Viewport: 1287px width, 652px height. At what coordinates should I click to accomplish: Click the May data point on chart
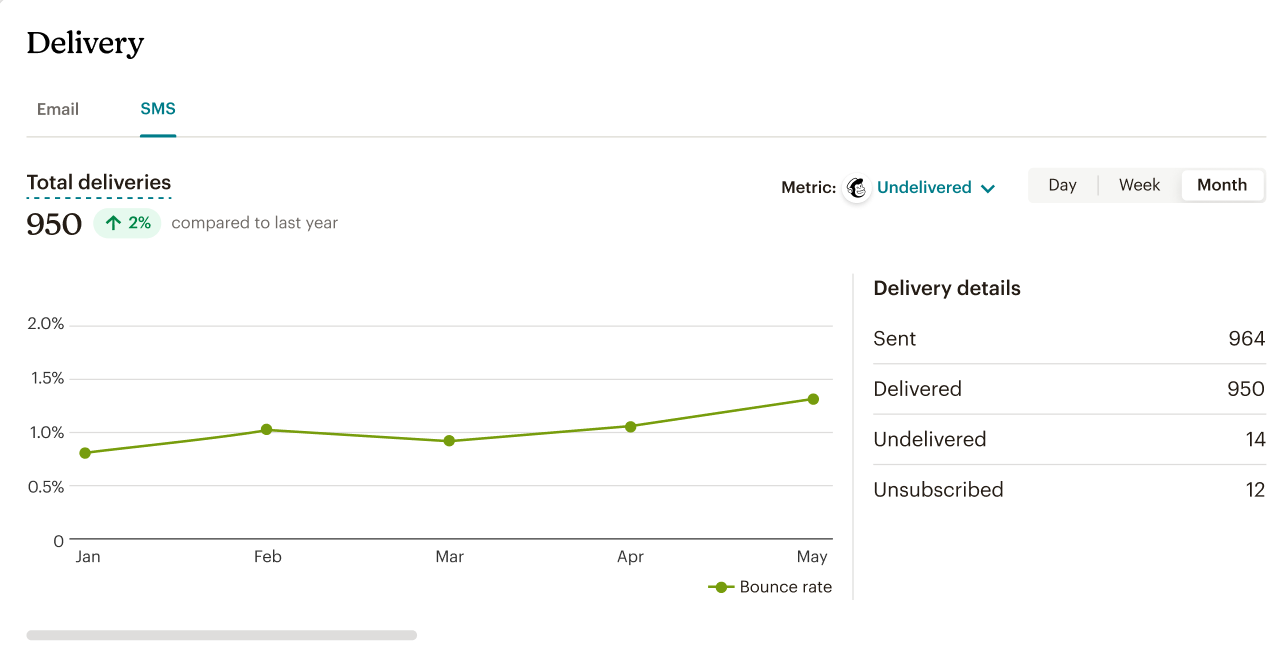coord(813,399)
